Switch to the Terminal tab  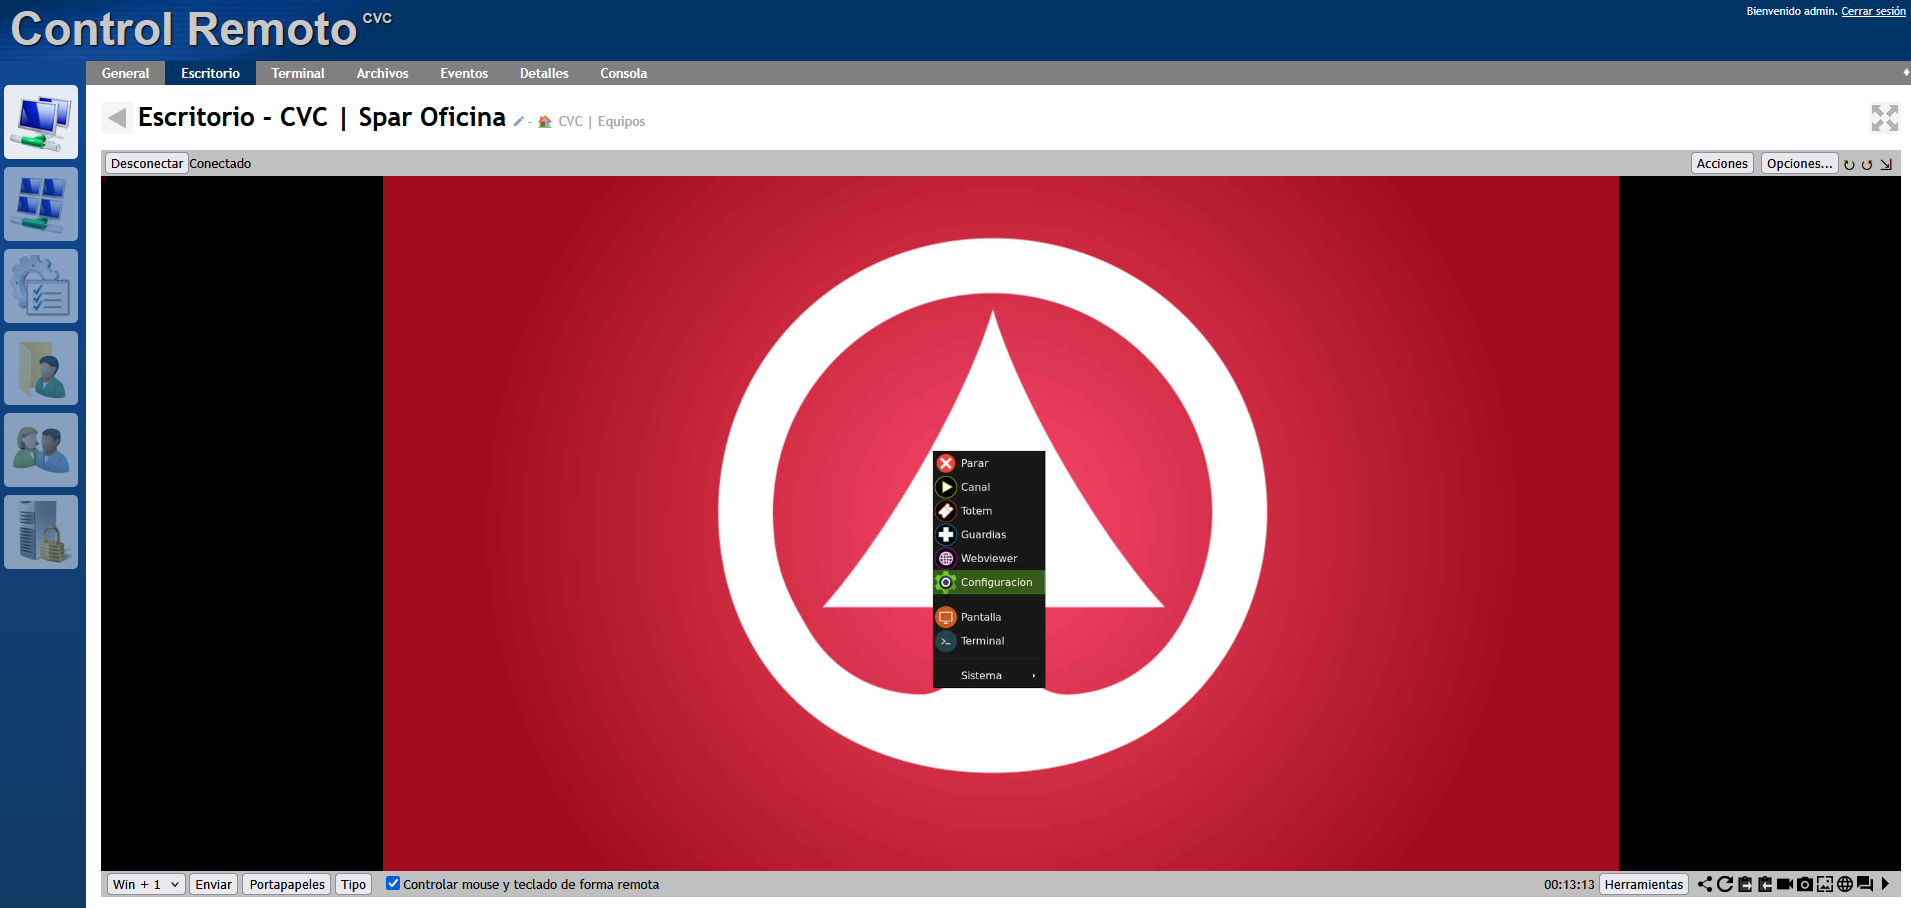pyautogui.click(x=297, y=73)
